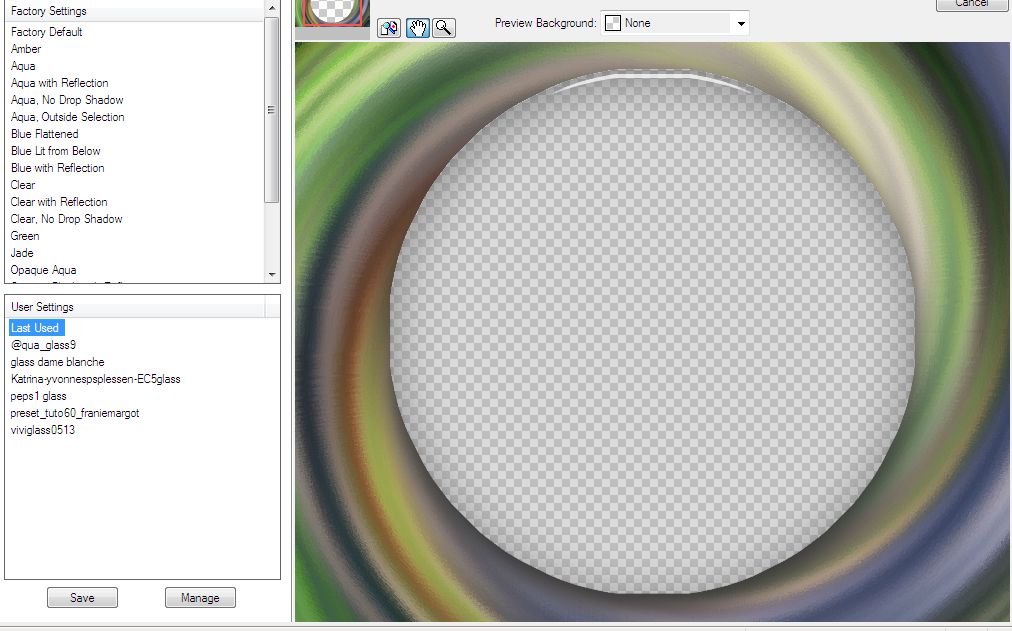
Task: Select the magnifier zoom tool
Action: (444, 28)
